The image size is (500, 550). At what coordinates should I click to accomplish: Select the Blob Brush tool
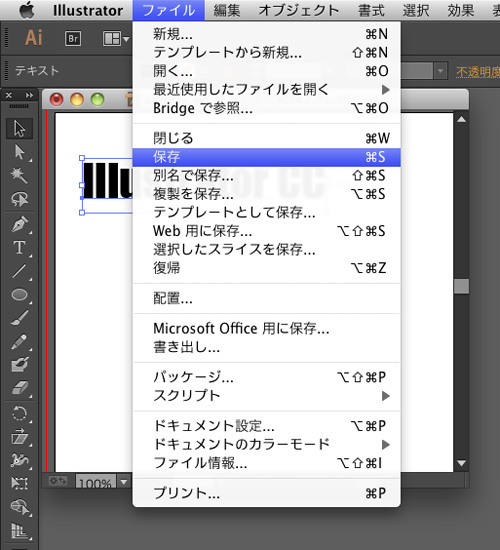[x=20, y=365]
